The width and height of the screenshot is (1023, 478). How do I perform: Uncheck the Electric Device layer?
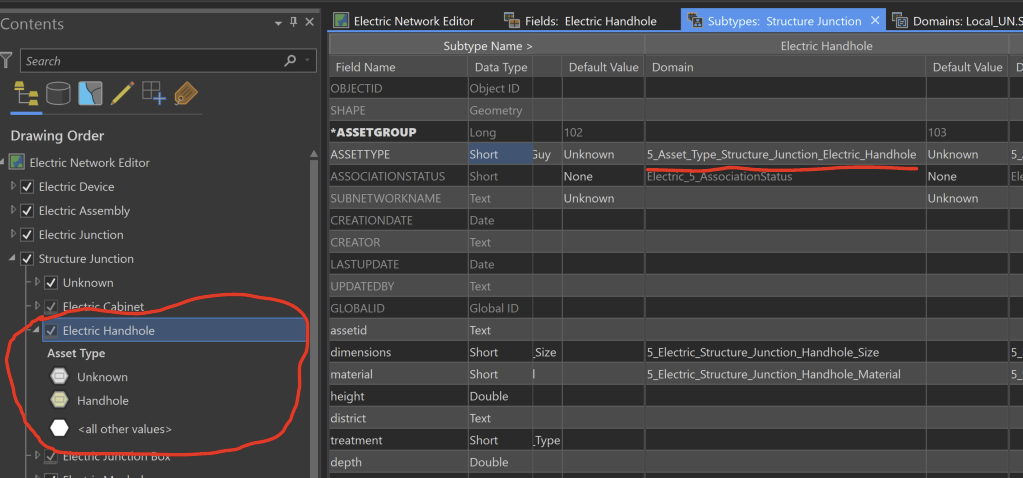(x=27, y=187)
